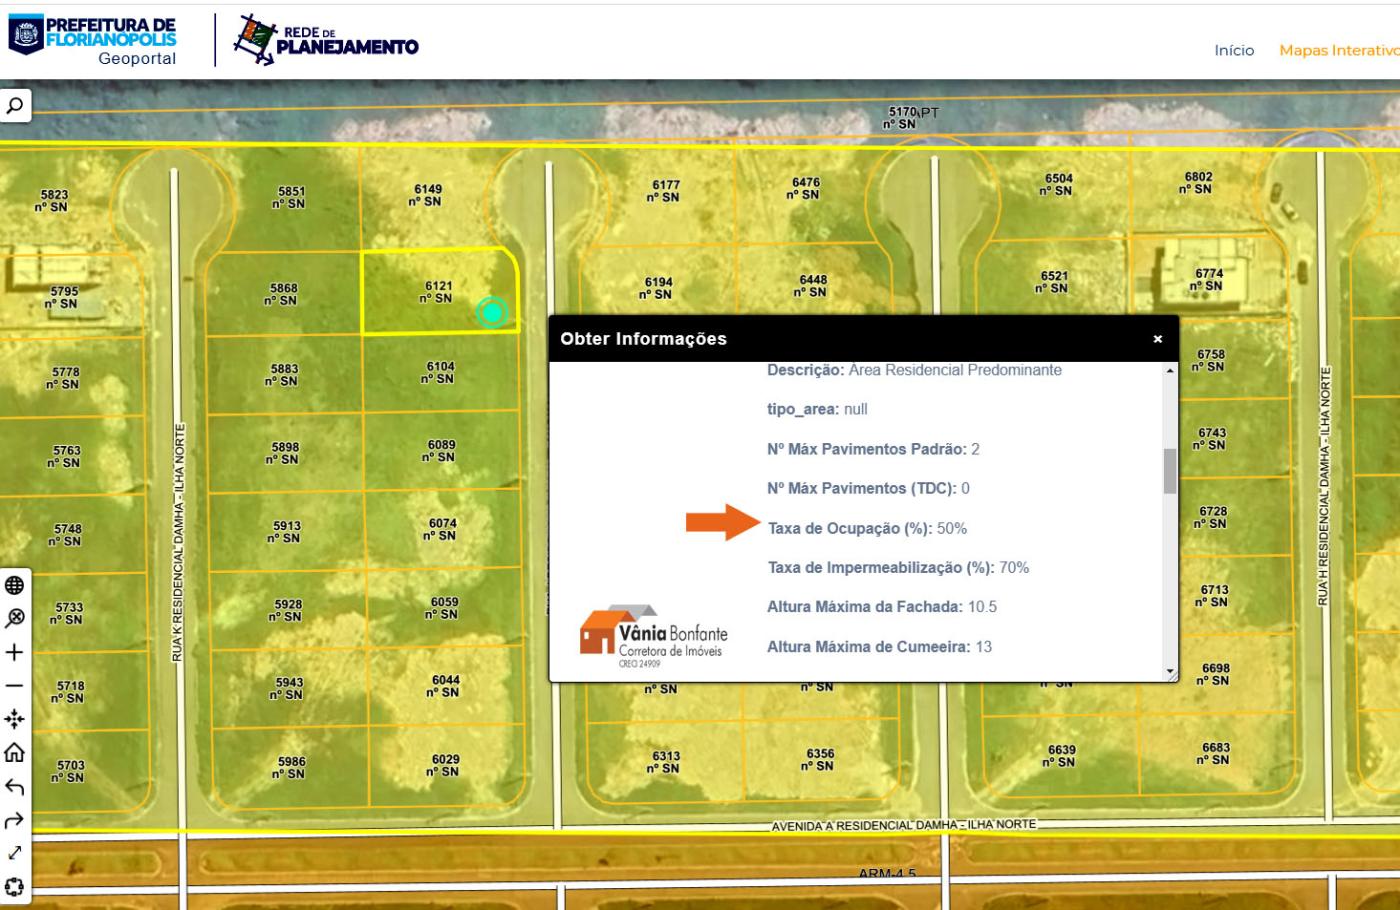Click the four-arrows center map icon
The image size is (1400, 910).
[x=15, y=719]
